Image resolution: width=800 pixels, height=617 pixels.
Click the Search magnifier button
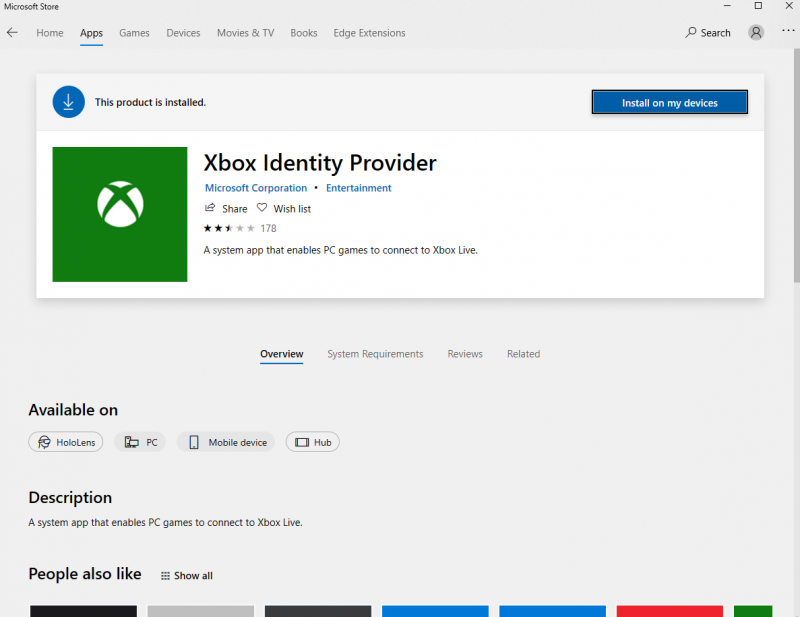[708, 33]
